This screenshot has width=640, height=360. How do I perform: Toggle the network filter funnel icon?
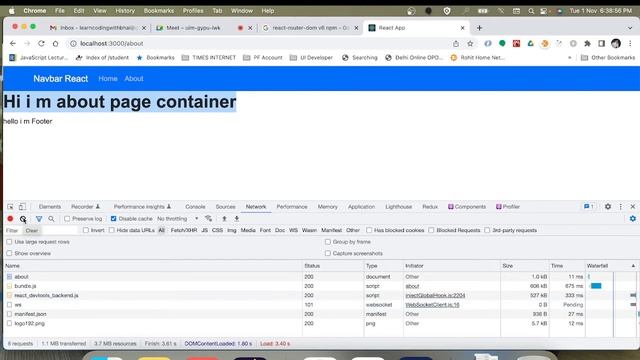(x=39, y=219)
